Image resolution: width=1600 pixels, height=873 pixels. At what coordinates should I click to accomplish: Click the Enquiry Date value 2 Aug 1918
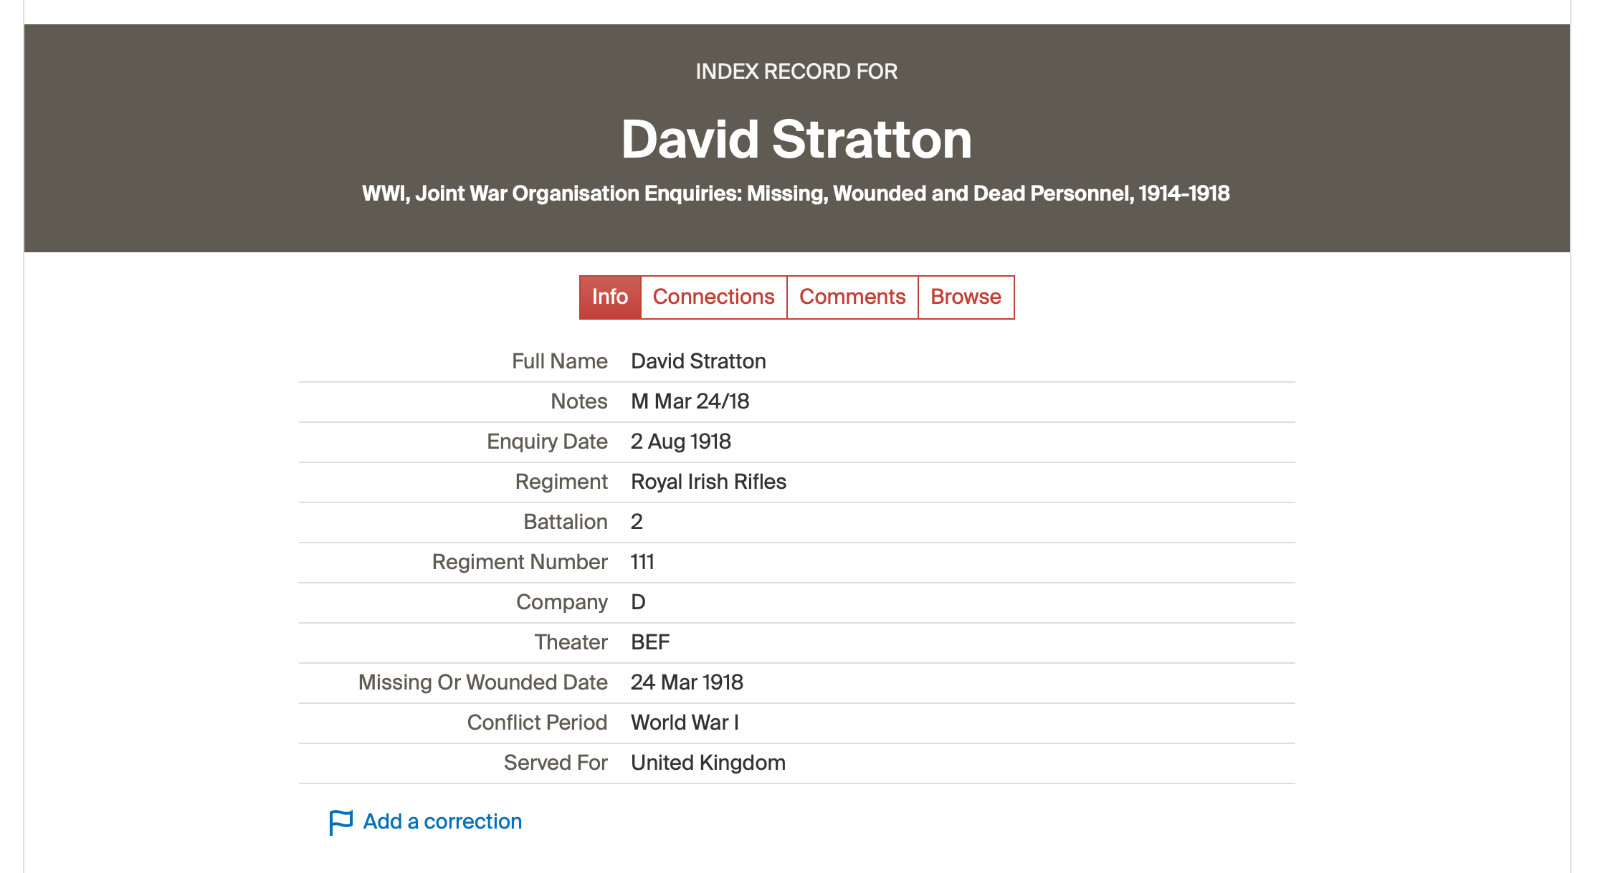click(x=681, y=441)
